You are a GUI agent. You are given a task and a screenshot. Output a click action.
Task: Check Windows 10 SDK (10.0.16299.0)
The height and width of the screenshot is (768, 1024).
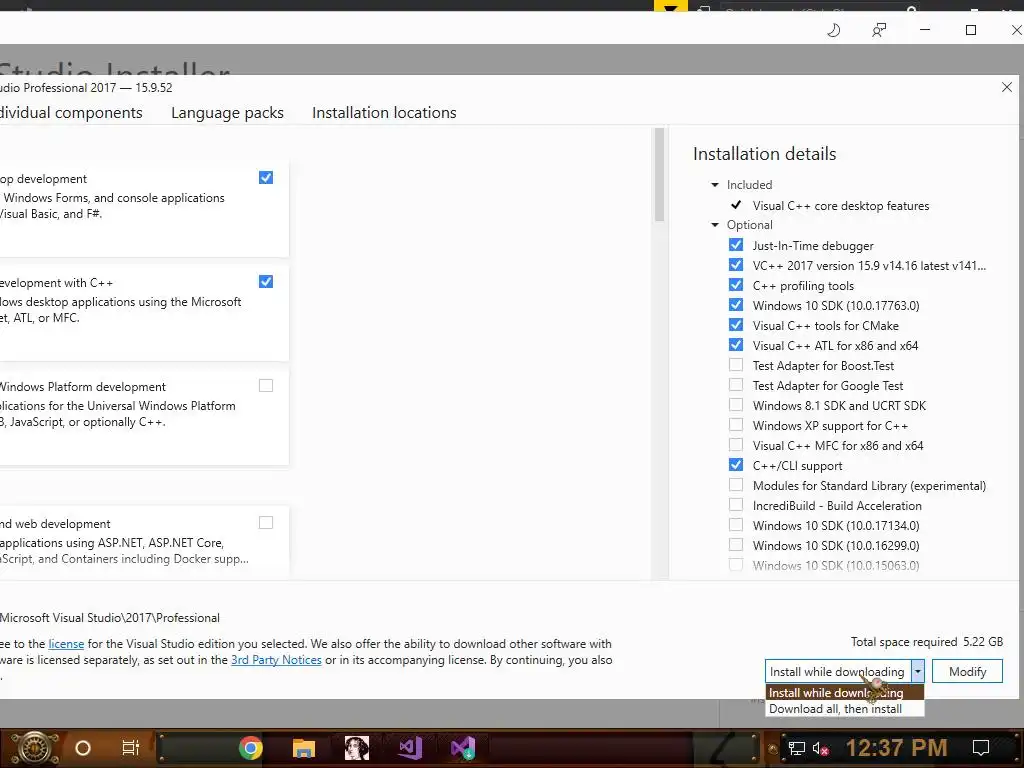(736, 545)
